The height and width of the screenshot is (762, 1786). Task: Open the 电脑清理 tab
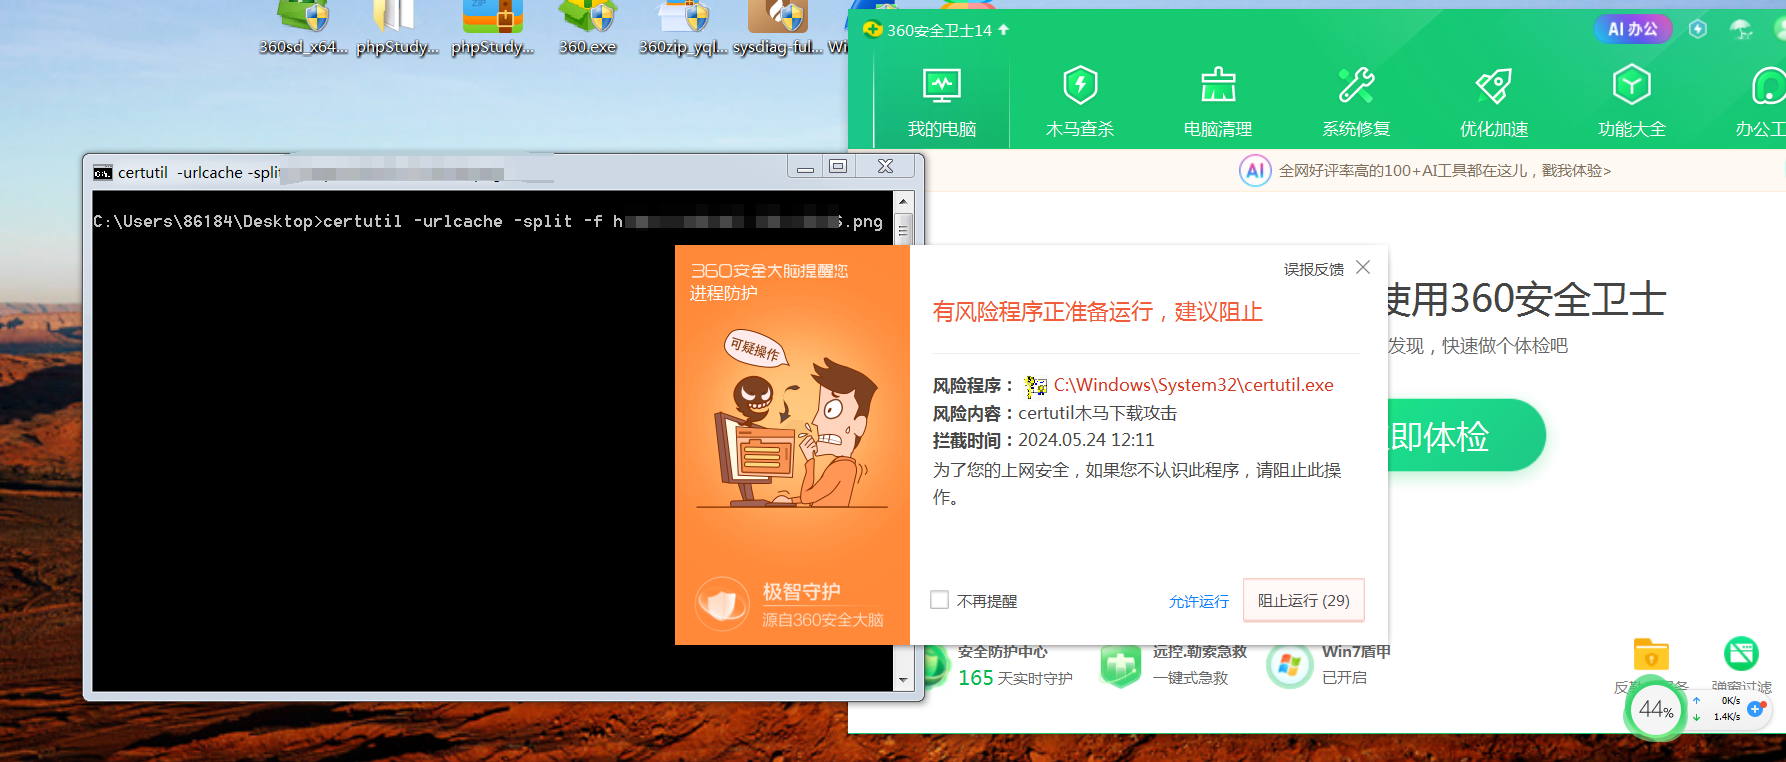click(1218, 102)
